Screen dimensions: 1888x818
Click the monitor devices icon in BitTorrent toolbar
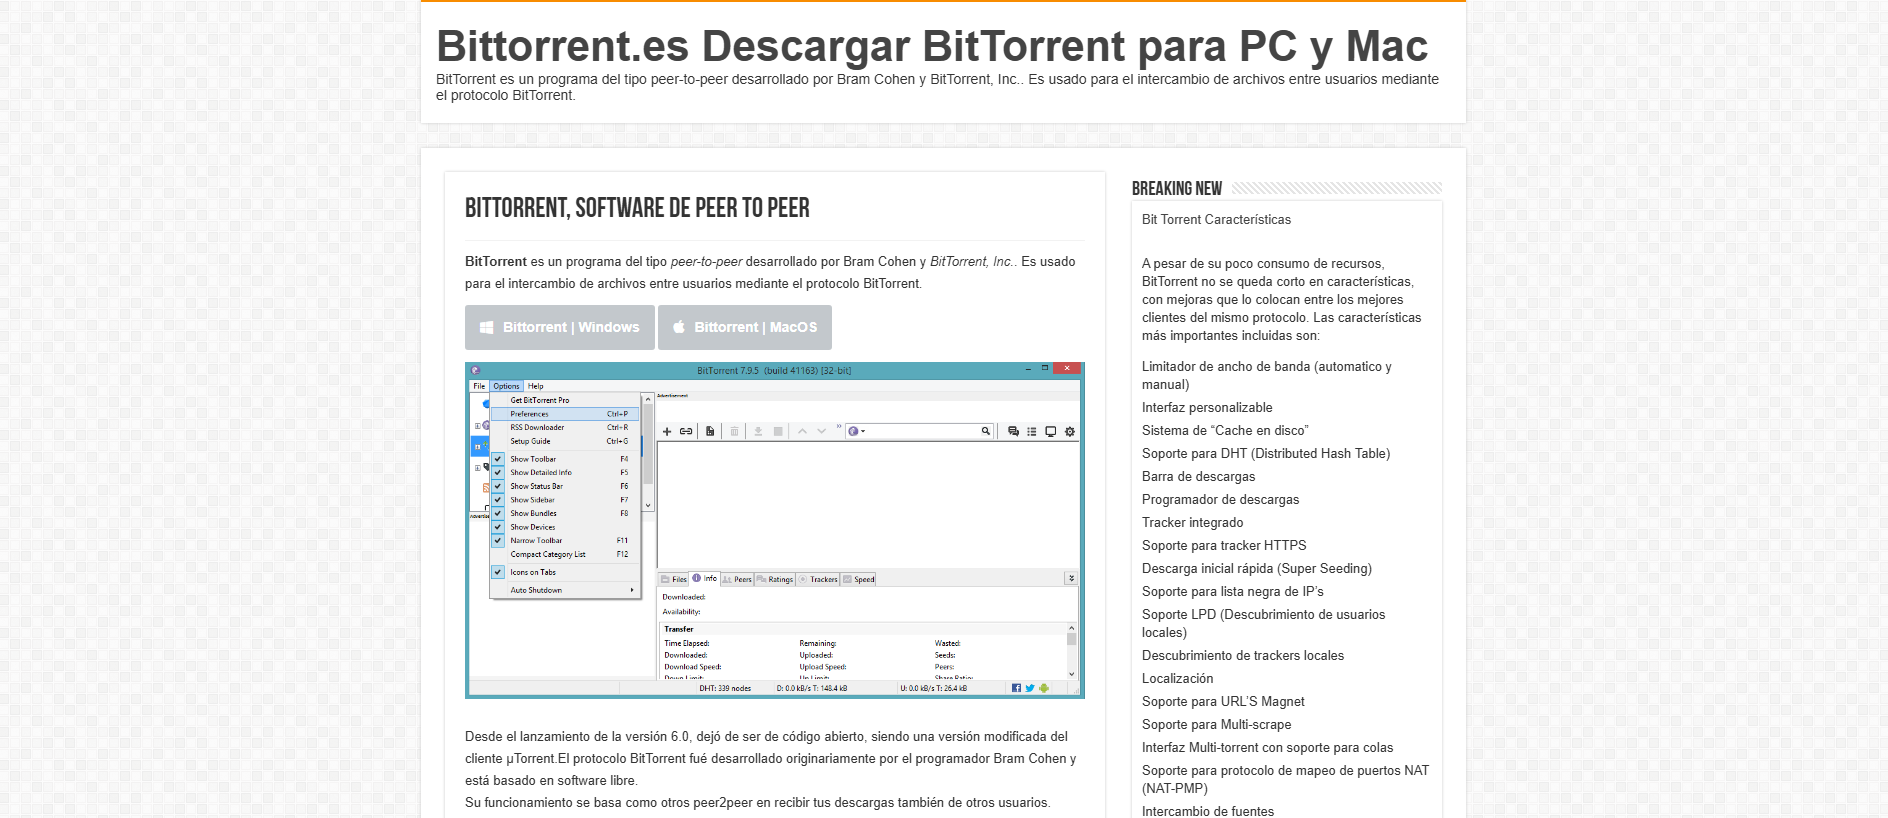click(x=1051, y=432)
